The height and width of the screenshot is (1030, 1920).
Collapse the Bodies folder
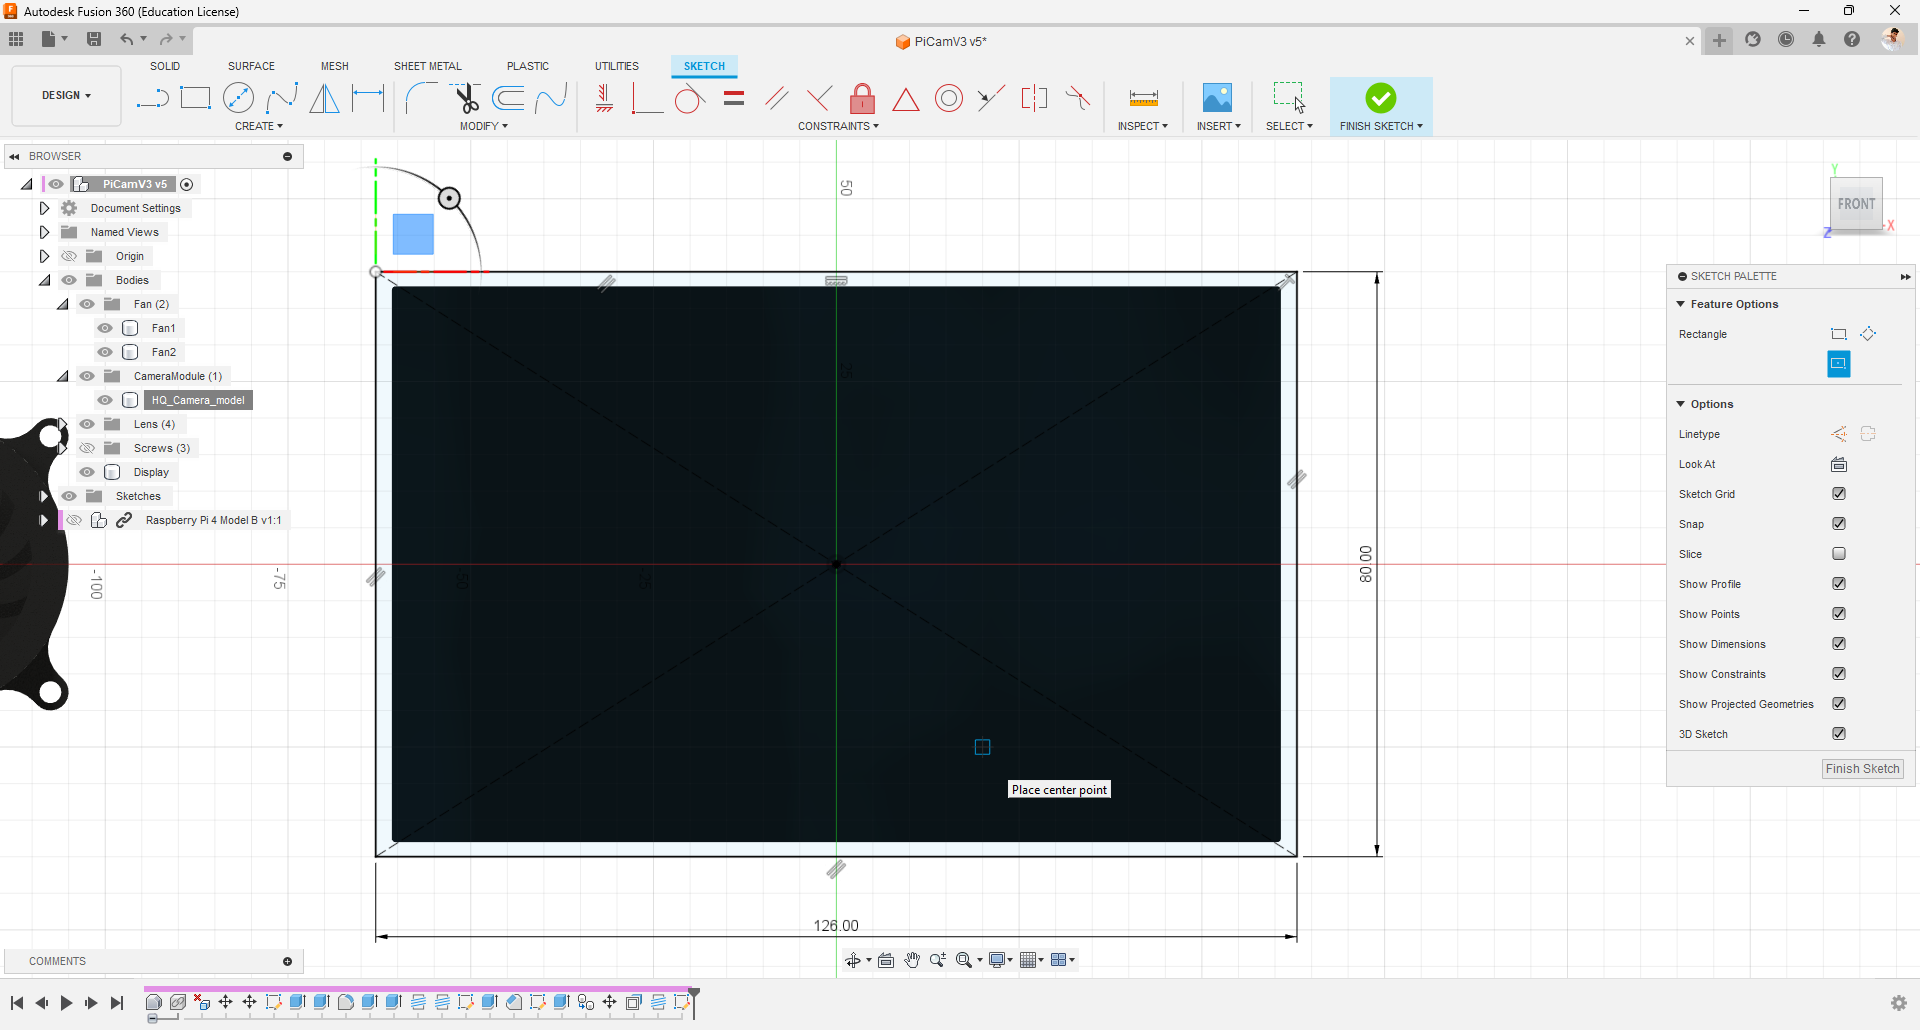pos(44,280)
